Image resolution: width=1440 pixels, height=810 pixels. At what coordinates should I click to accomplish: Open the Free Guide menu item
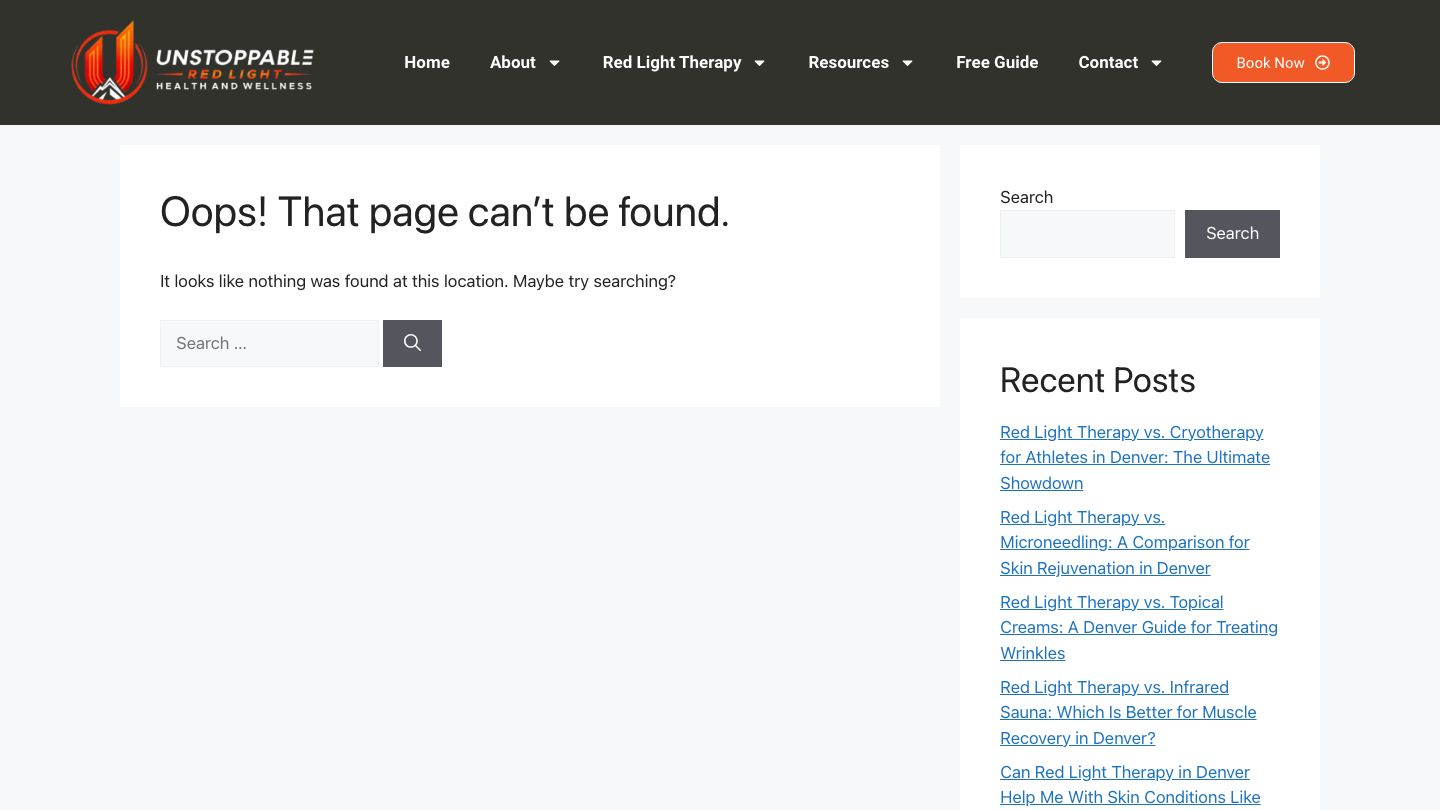(x=996, y=62)
